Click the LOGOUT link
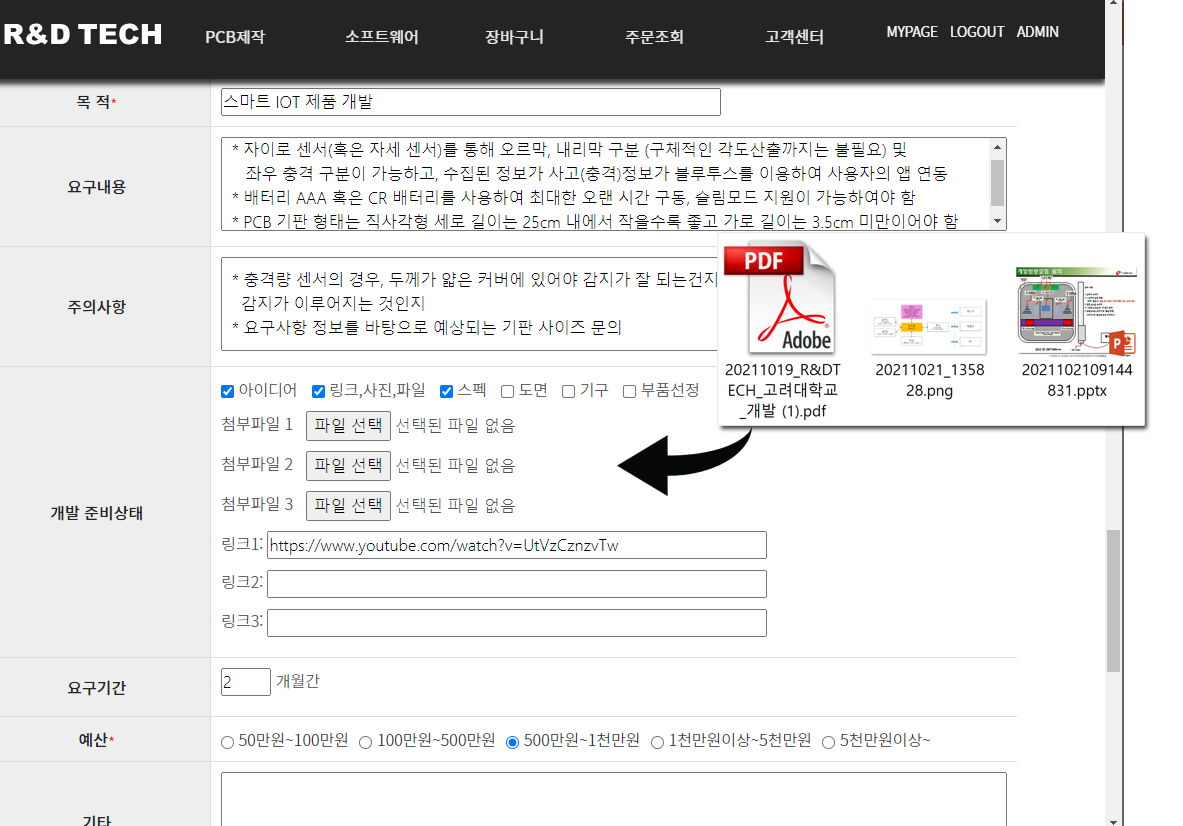The width and height of the screenshot is (1183, 826). [977, 32]
